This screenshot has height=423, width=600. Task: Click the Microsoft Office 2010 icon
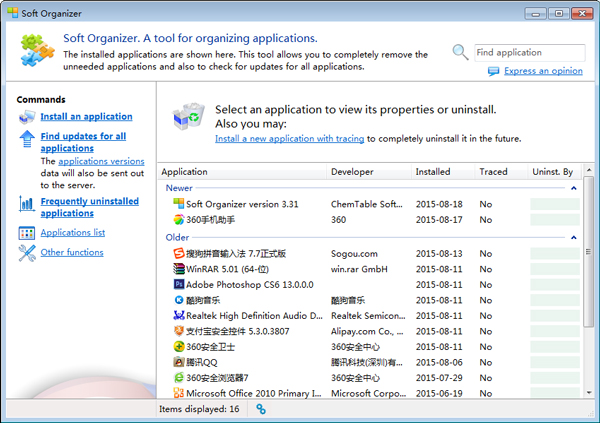(x=178, y=393)
